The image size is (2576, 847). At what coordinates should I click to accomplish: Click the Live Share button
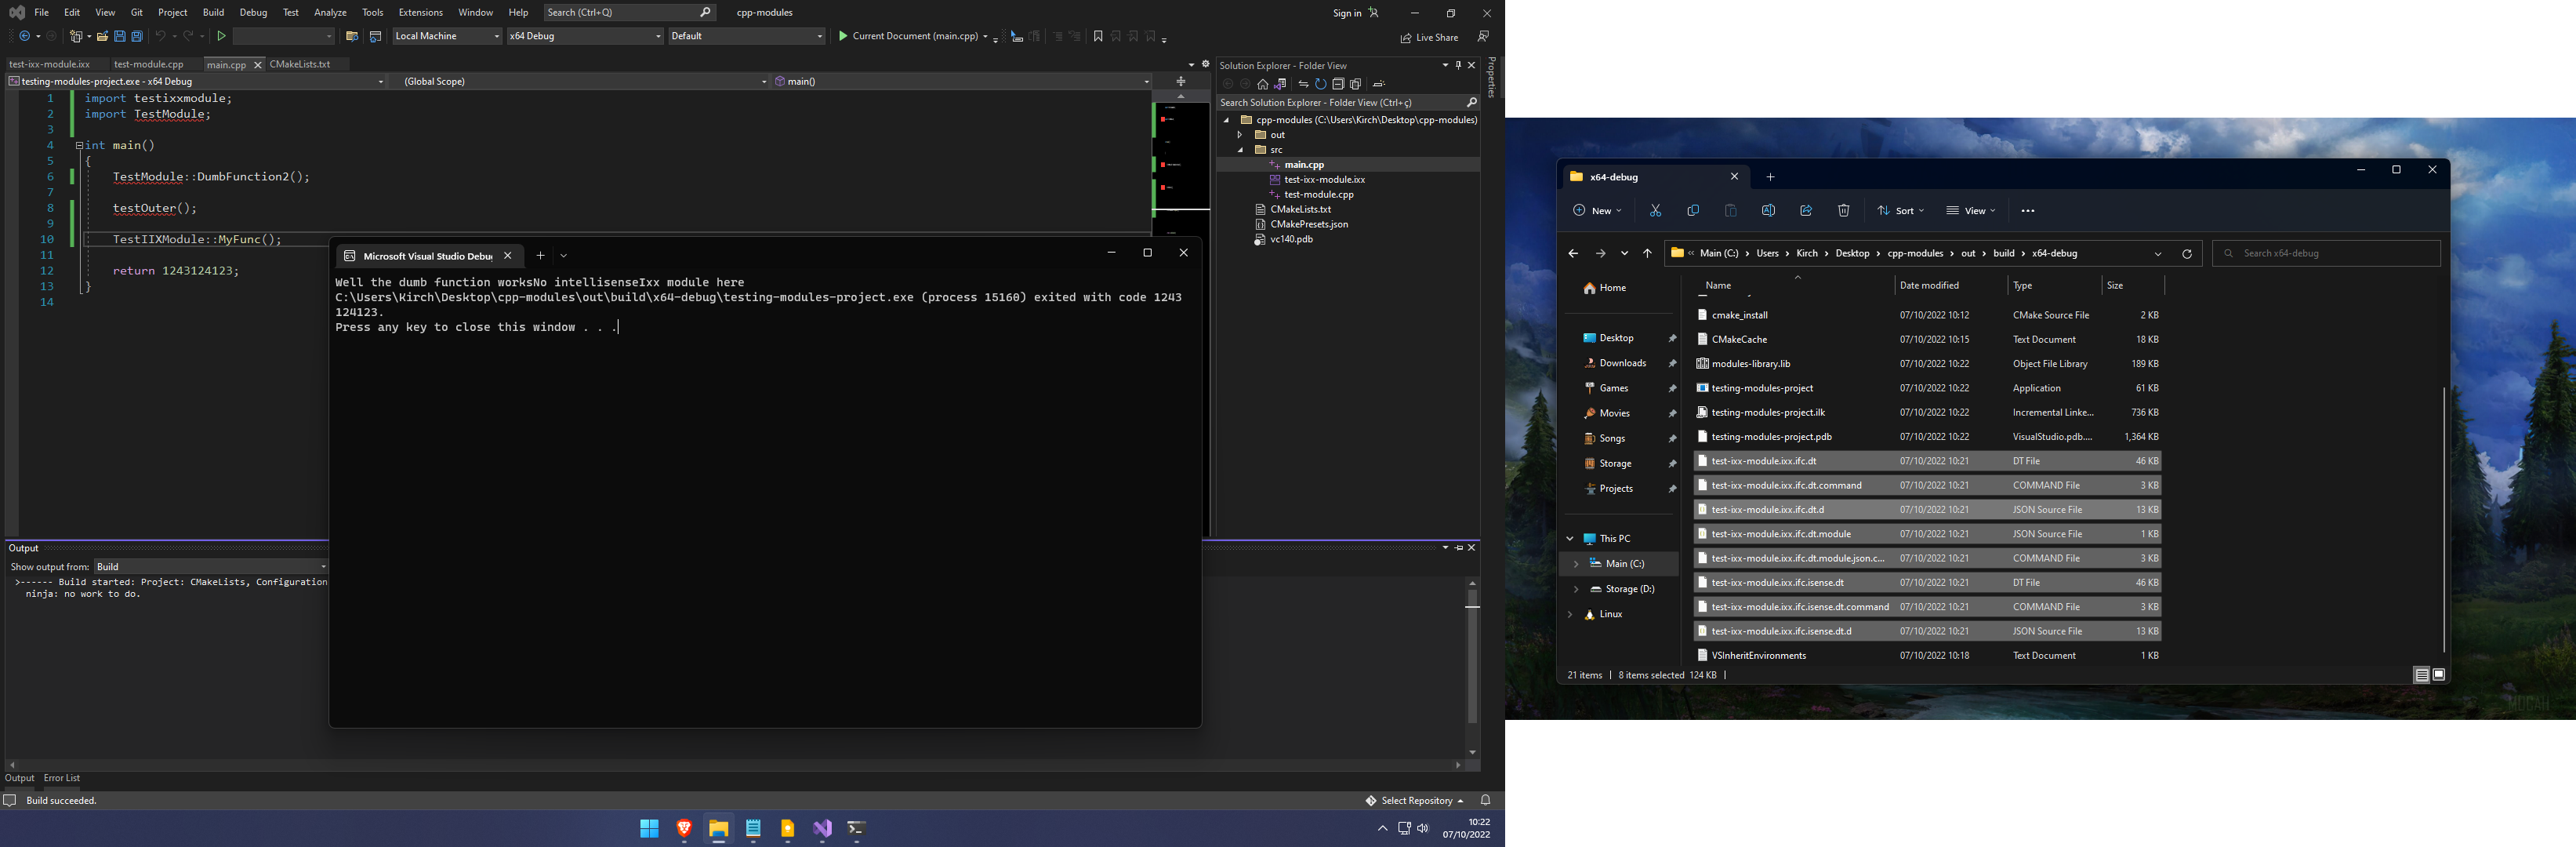1430,37
